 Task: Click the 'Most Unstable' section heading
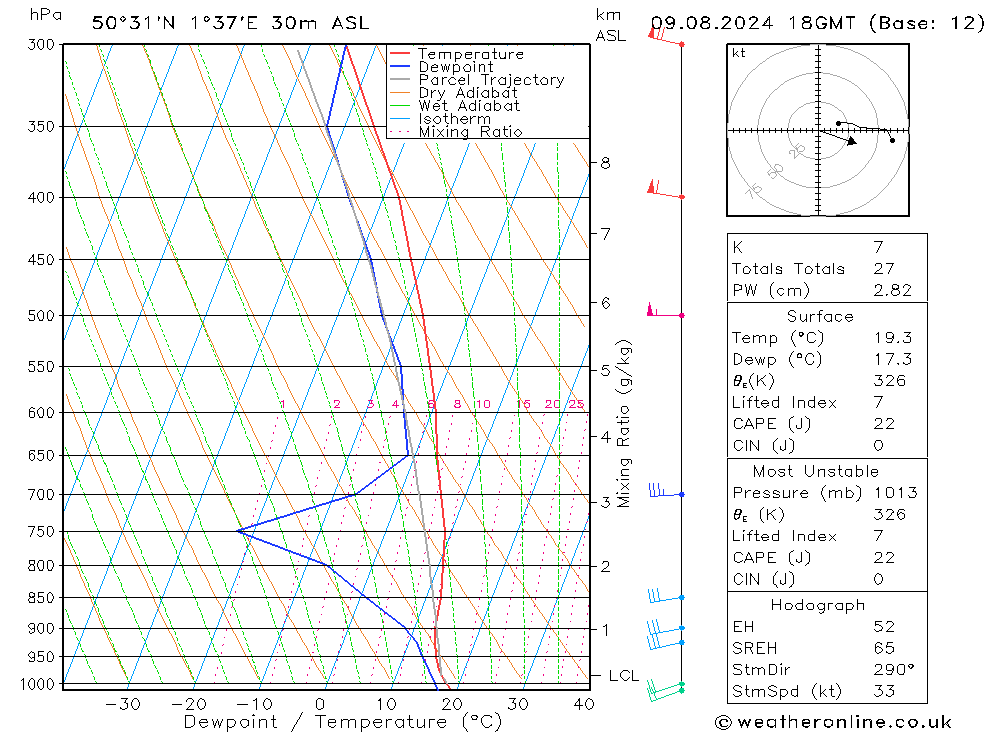[x=816, y=471]
